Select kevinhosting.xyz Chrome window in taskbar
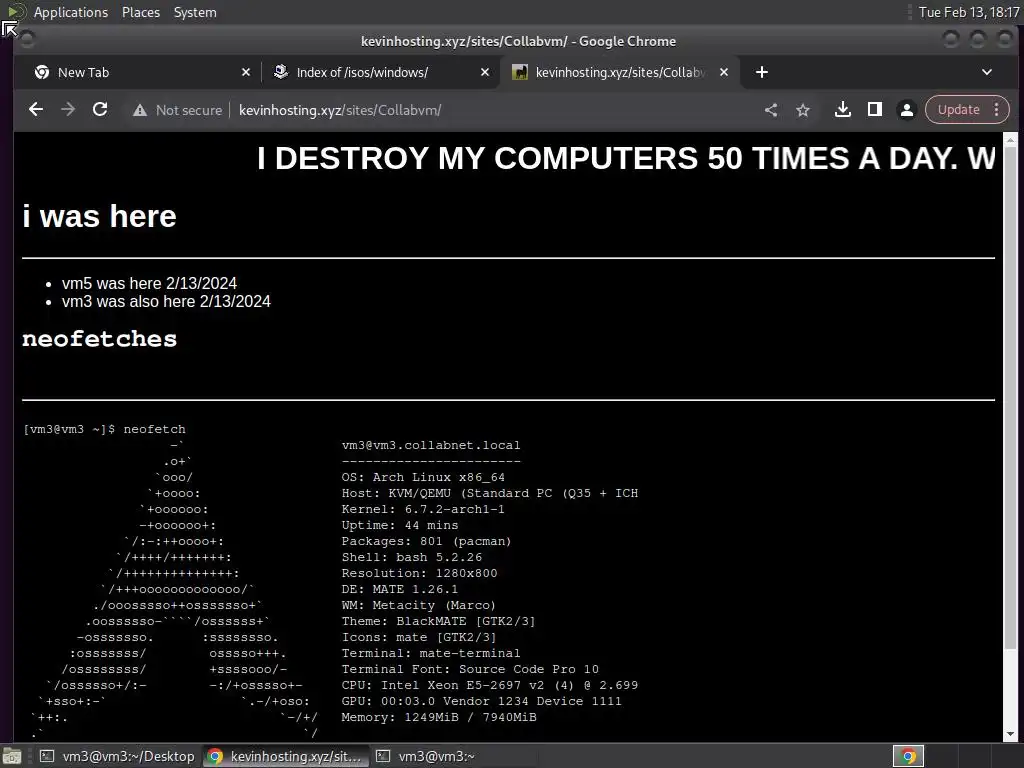The height and width of the screenshot is (768, 1024). click(285, 756)
